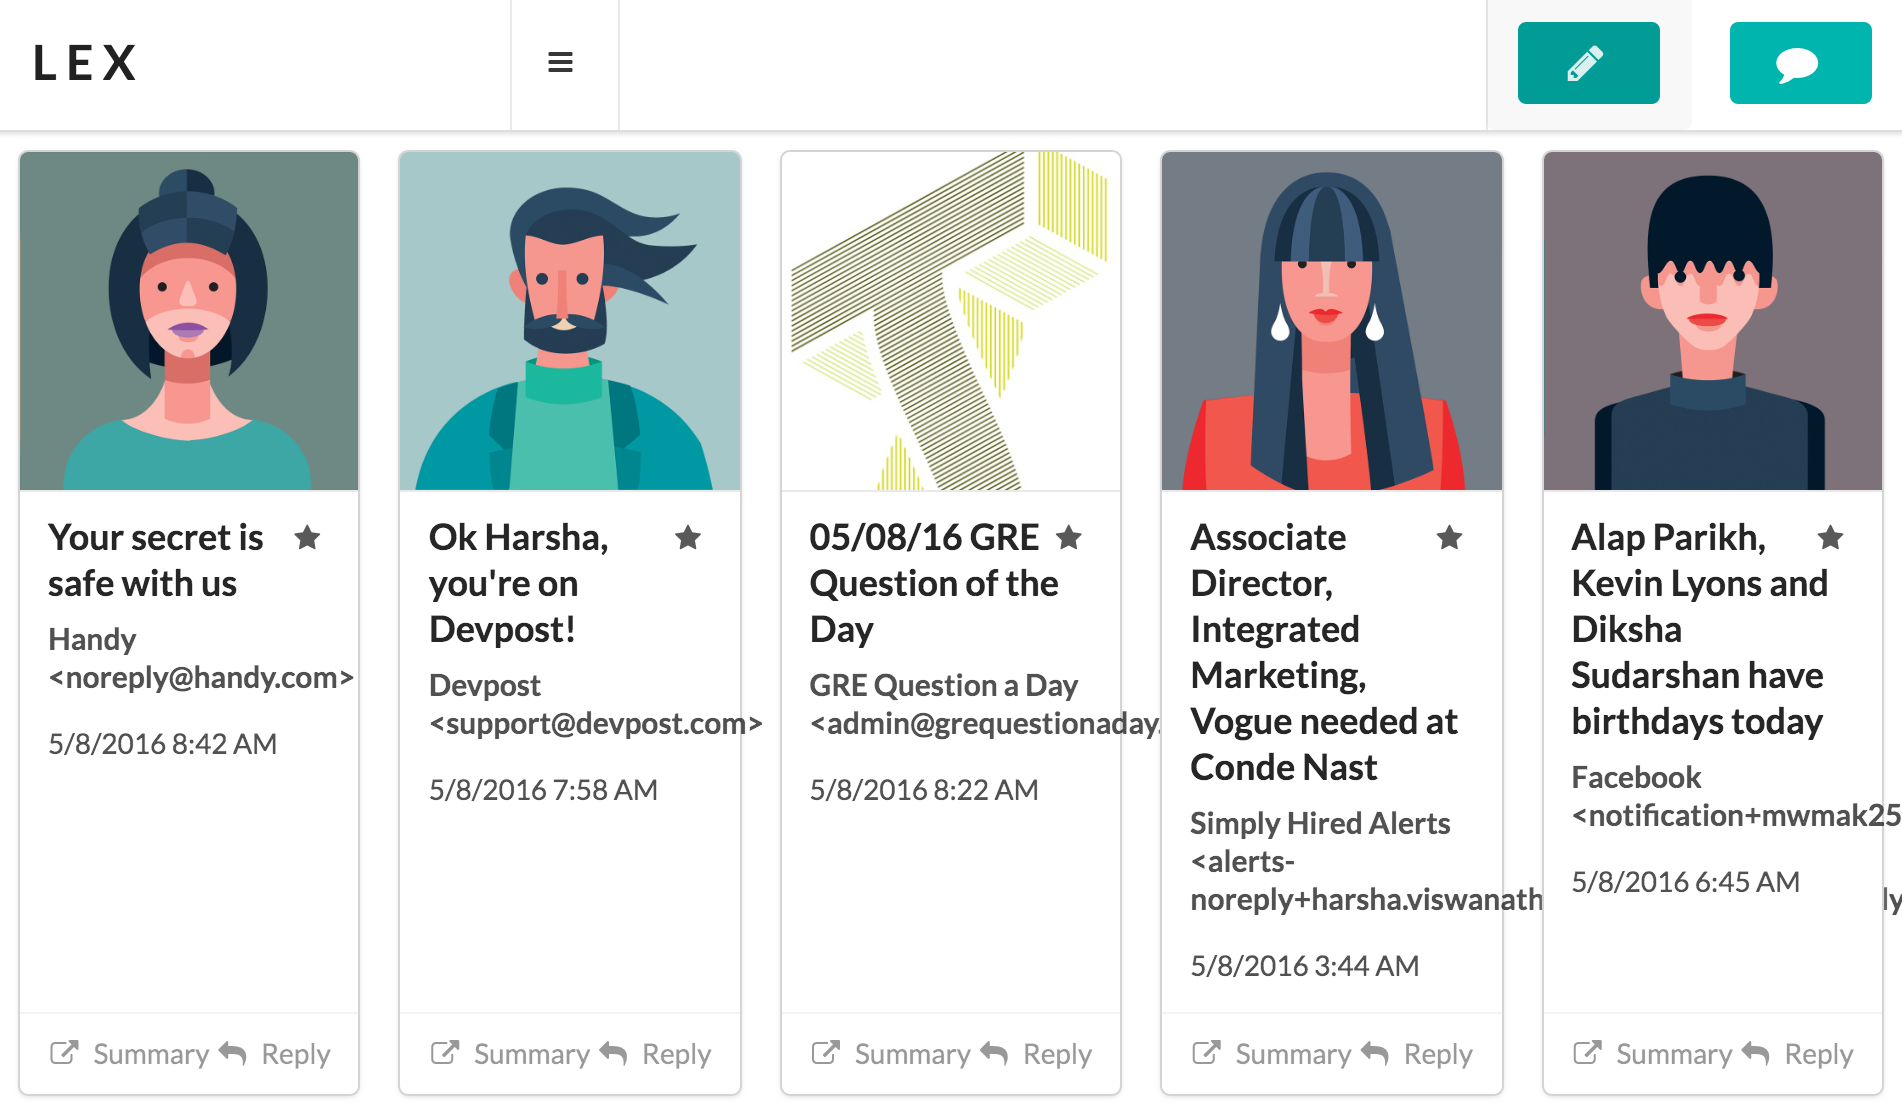Star the GRE Question of the Day email
Screen dimensions: 1902x1112
[x=1069, y=538]
